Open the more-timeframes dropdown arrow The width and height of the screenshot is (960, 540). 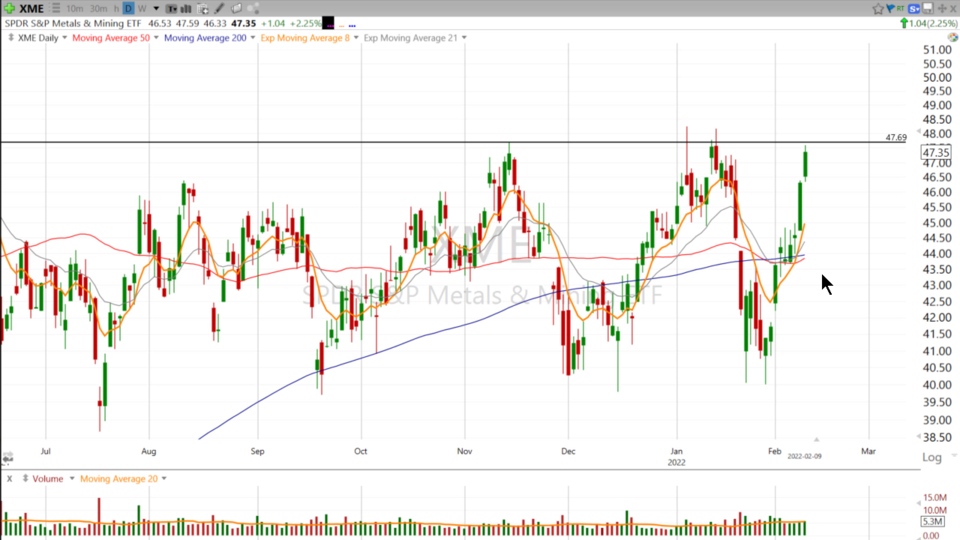point(156,9)
